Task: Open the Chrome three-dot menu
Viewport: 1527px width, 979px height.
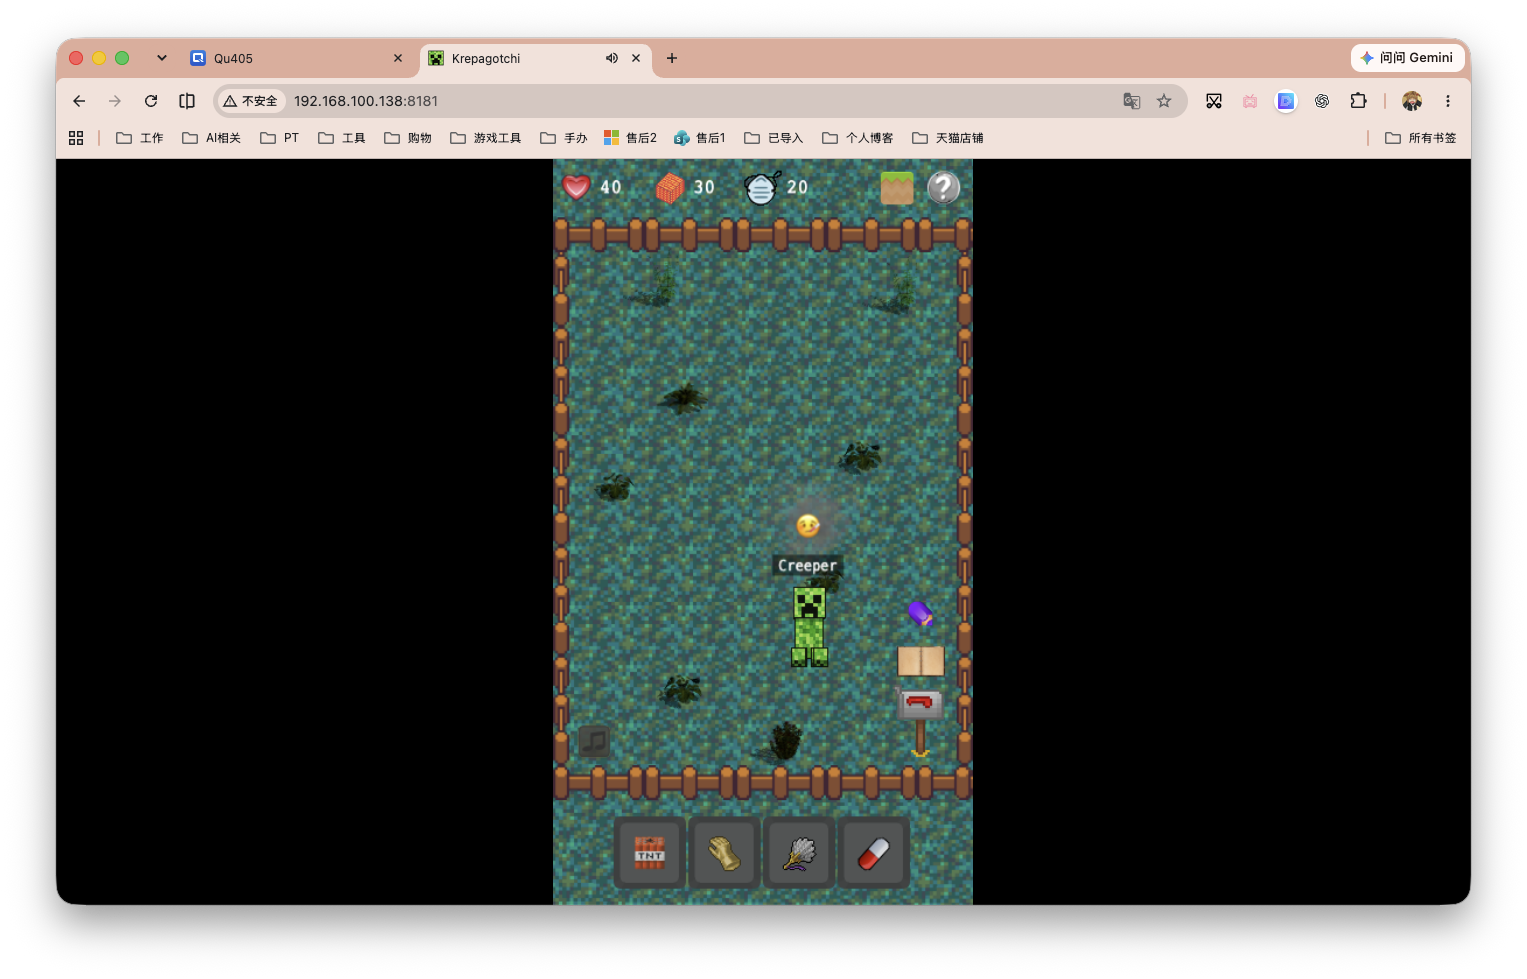Action: coord(1447,101)
